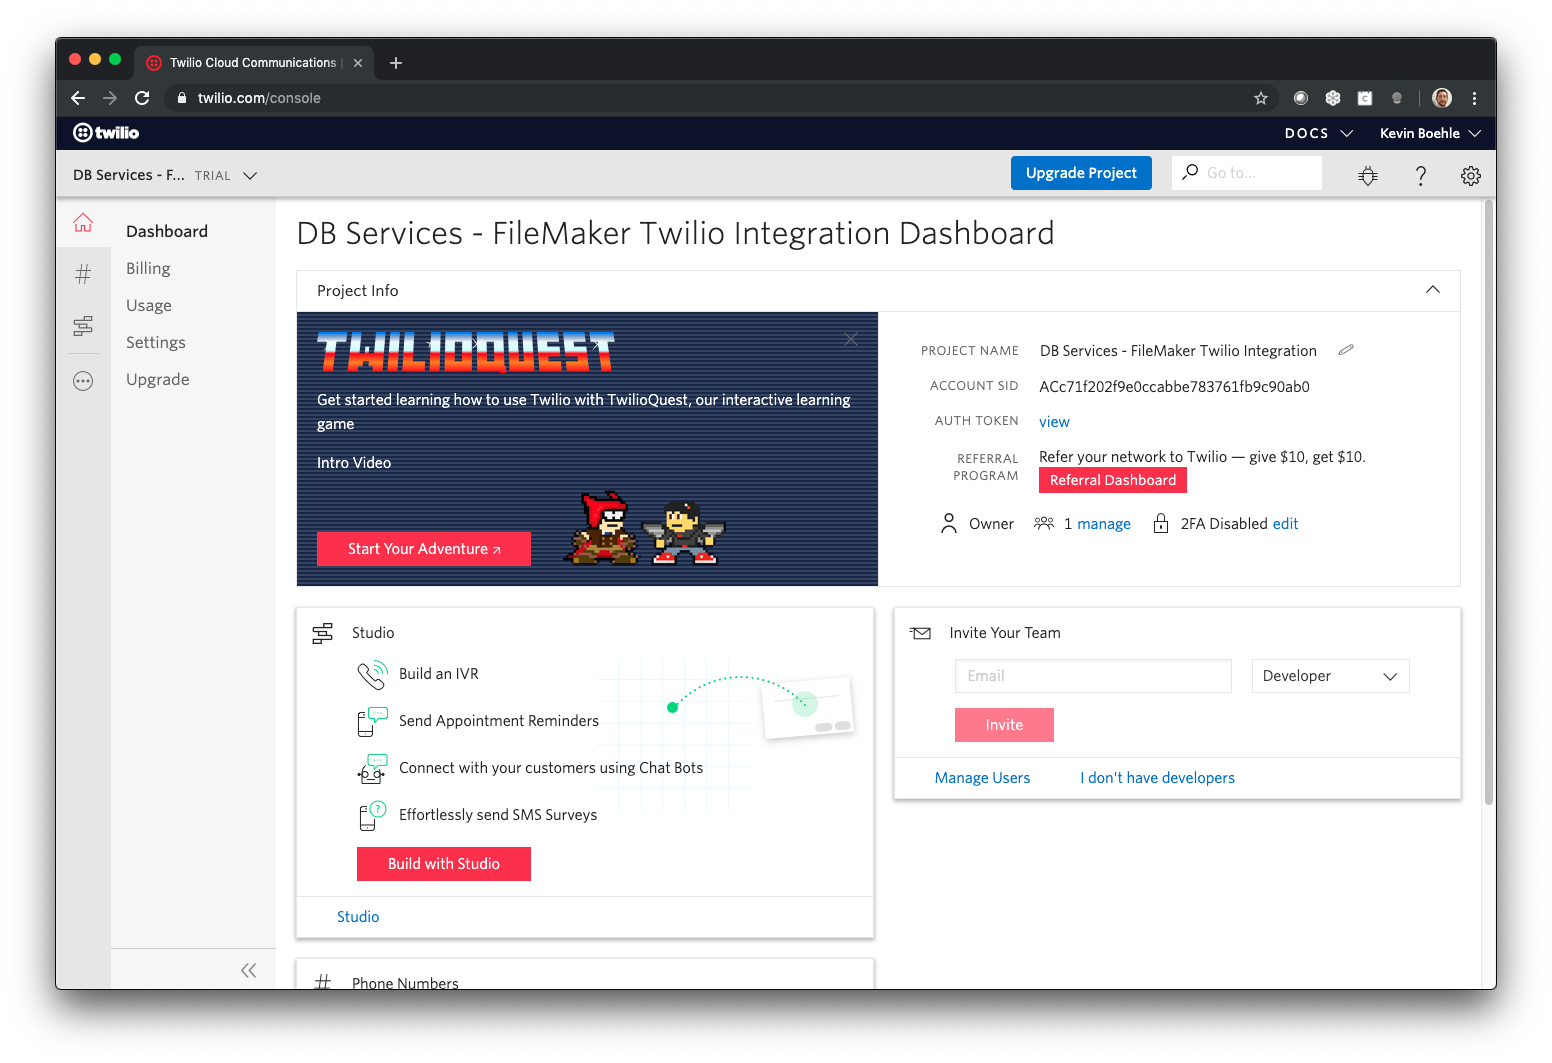
Task: Reload the page in browser
Action: (142, 98)
